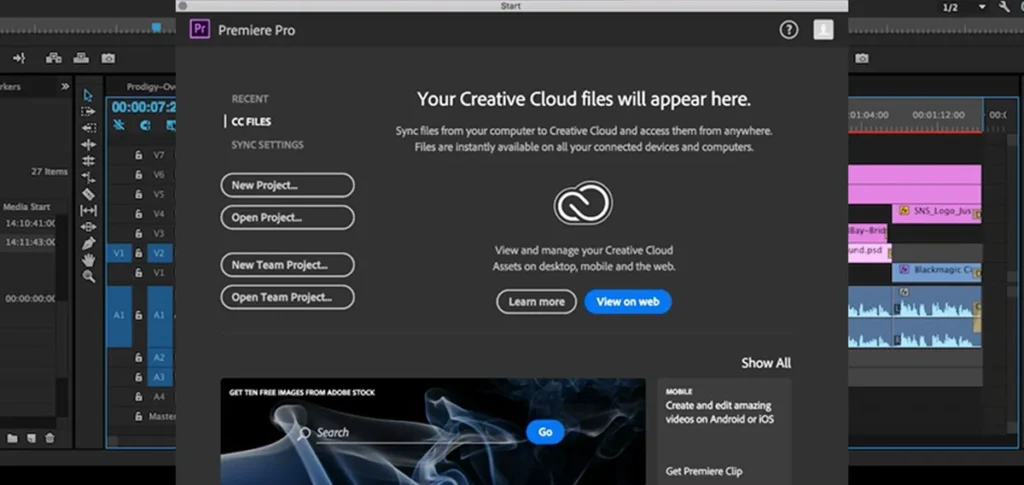Toggle the timeline snap magnet icon
This screenshot has height=485, width=1024.
point(144,125)
